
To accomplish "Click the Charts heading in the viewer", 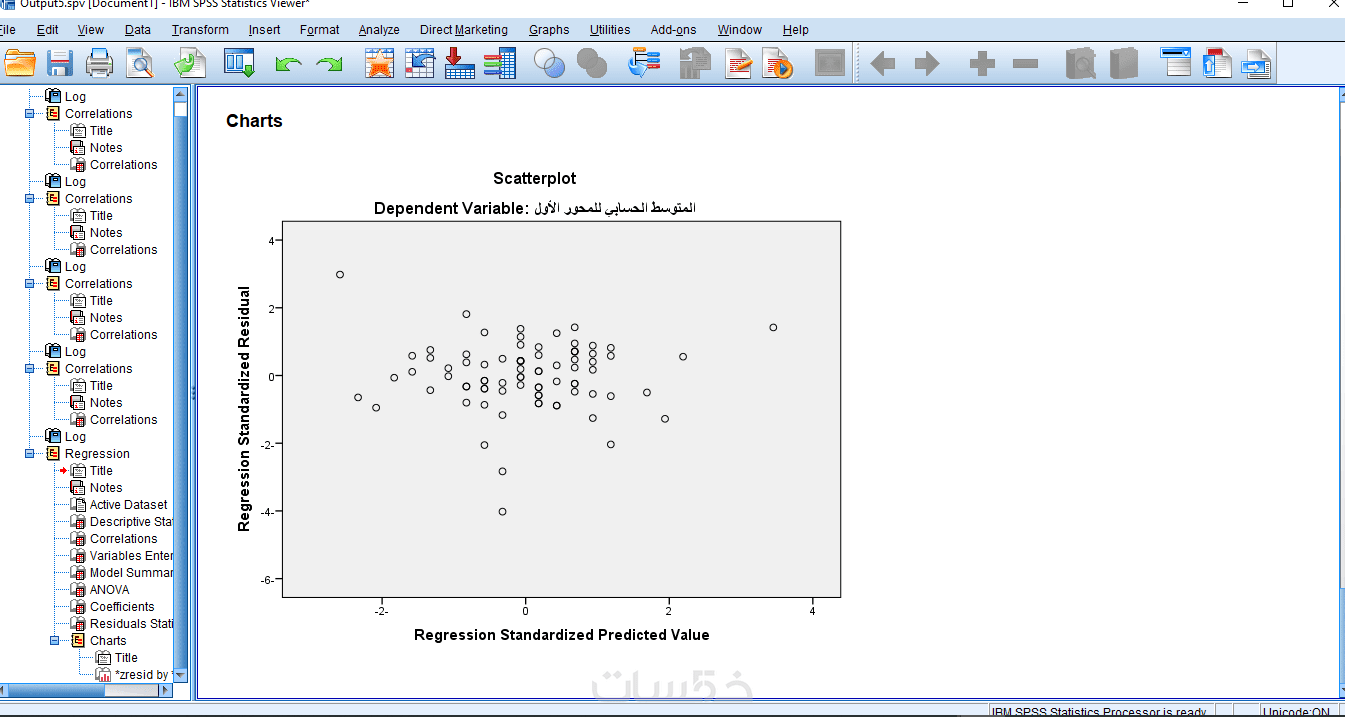I will 254,121.
